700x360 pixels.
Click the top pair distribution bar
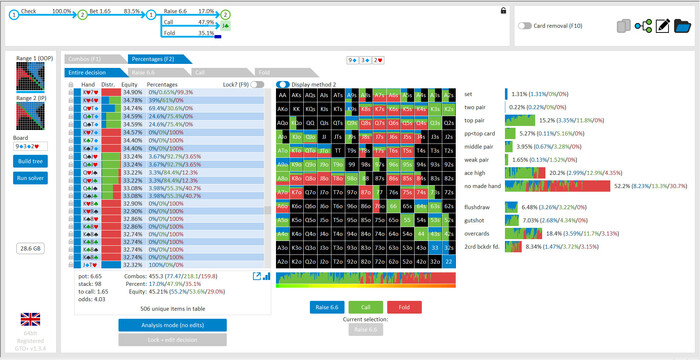pyautogui.click(x=520, y=120)
